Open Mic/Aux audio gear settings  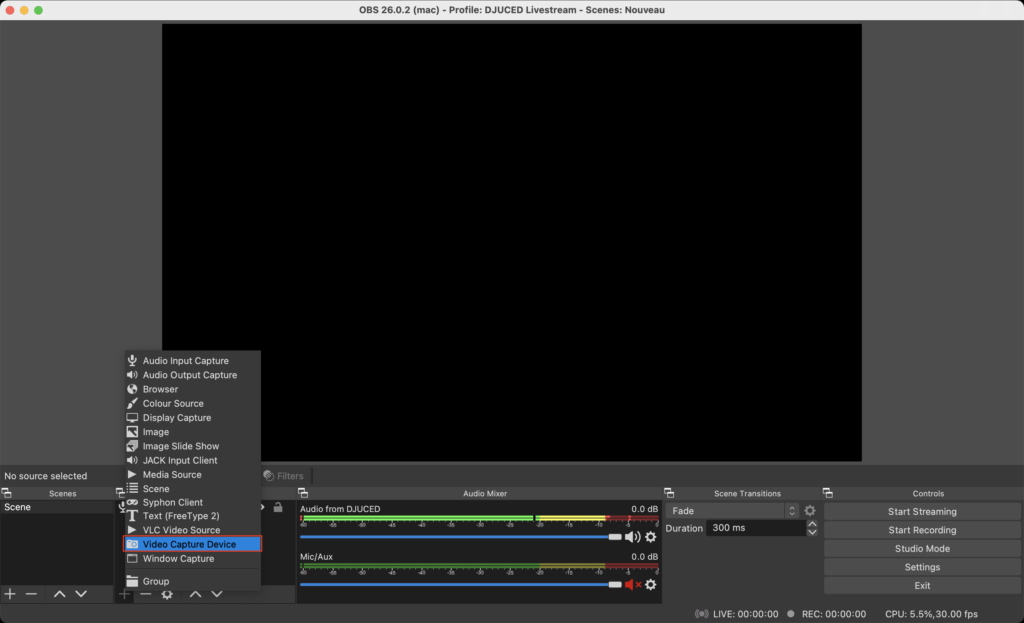[651, 585]
